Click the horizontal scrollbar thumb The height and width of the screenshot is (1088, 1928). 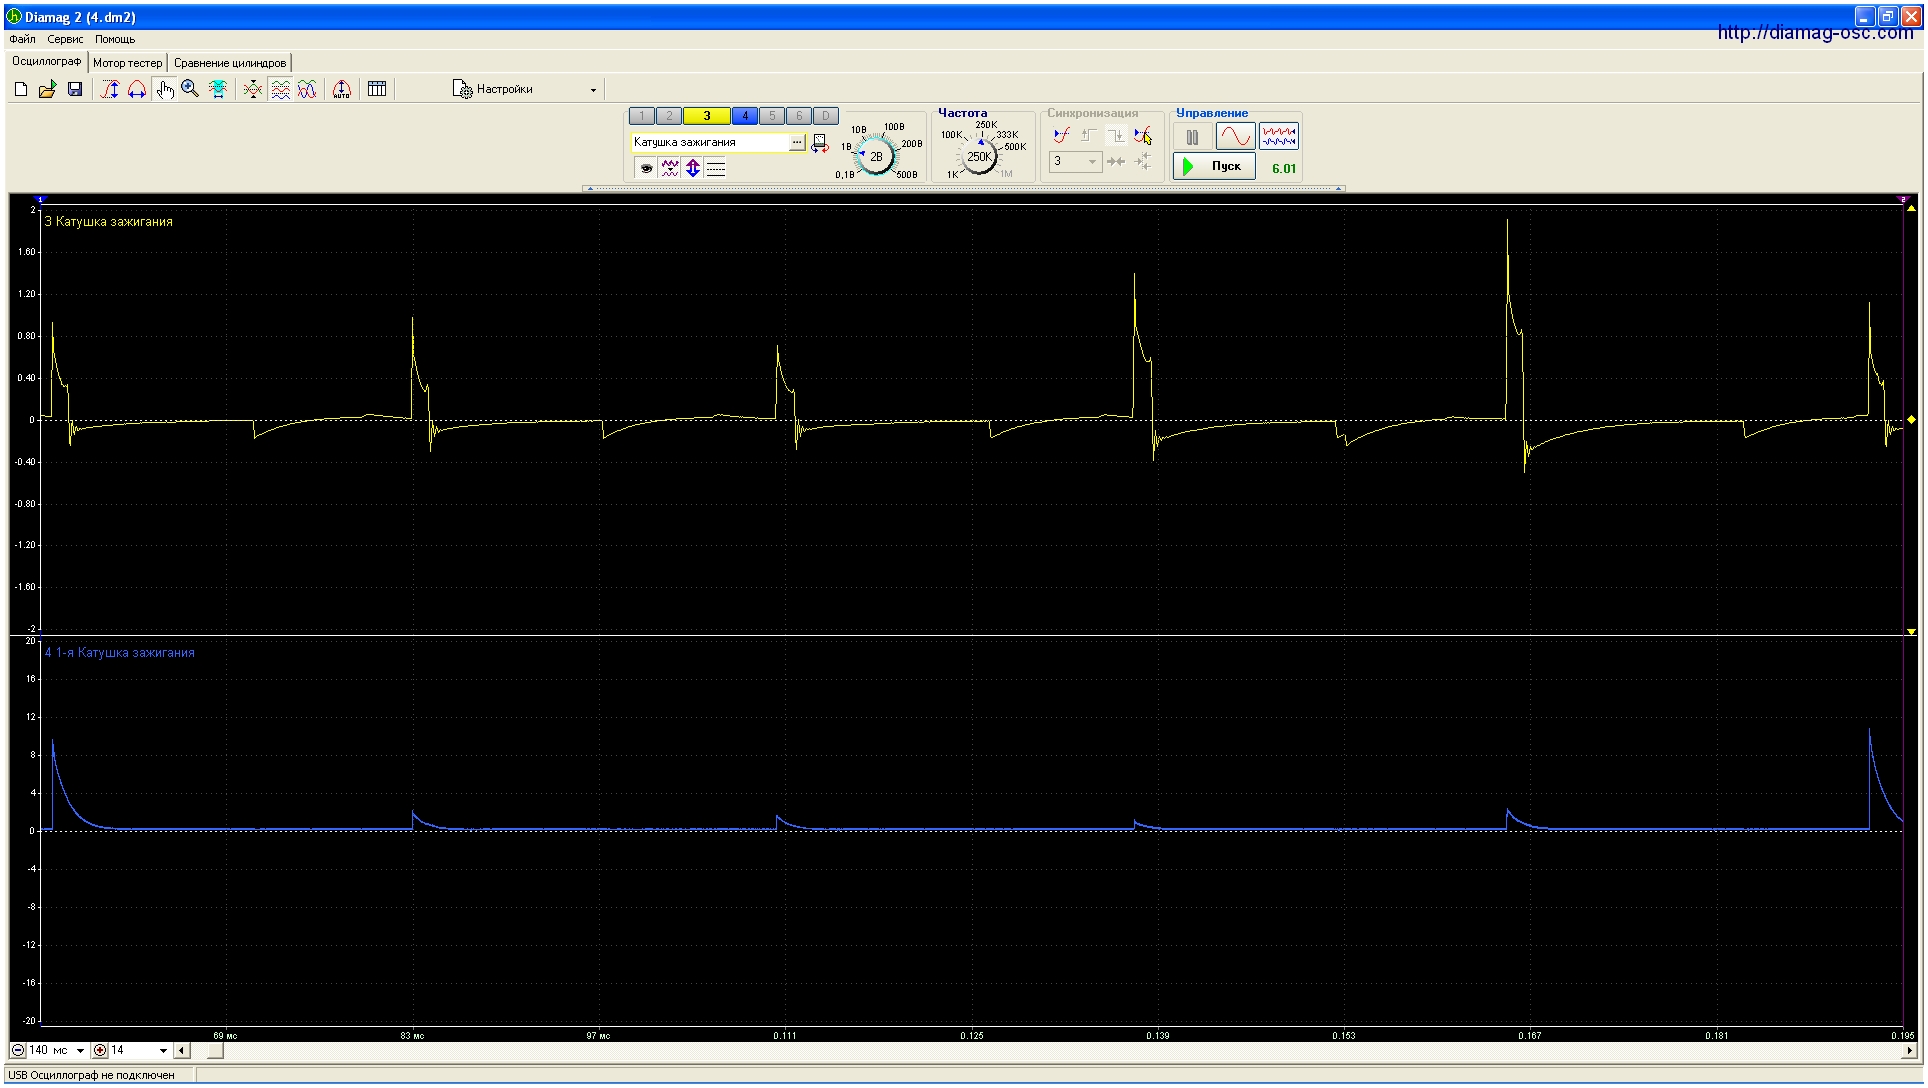click(215, 1051)
